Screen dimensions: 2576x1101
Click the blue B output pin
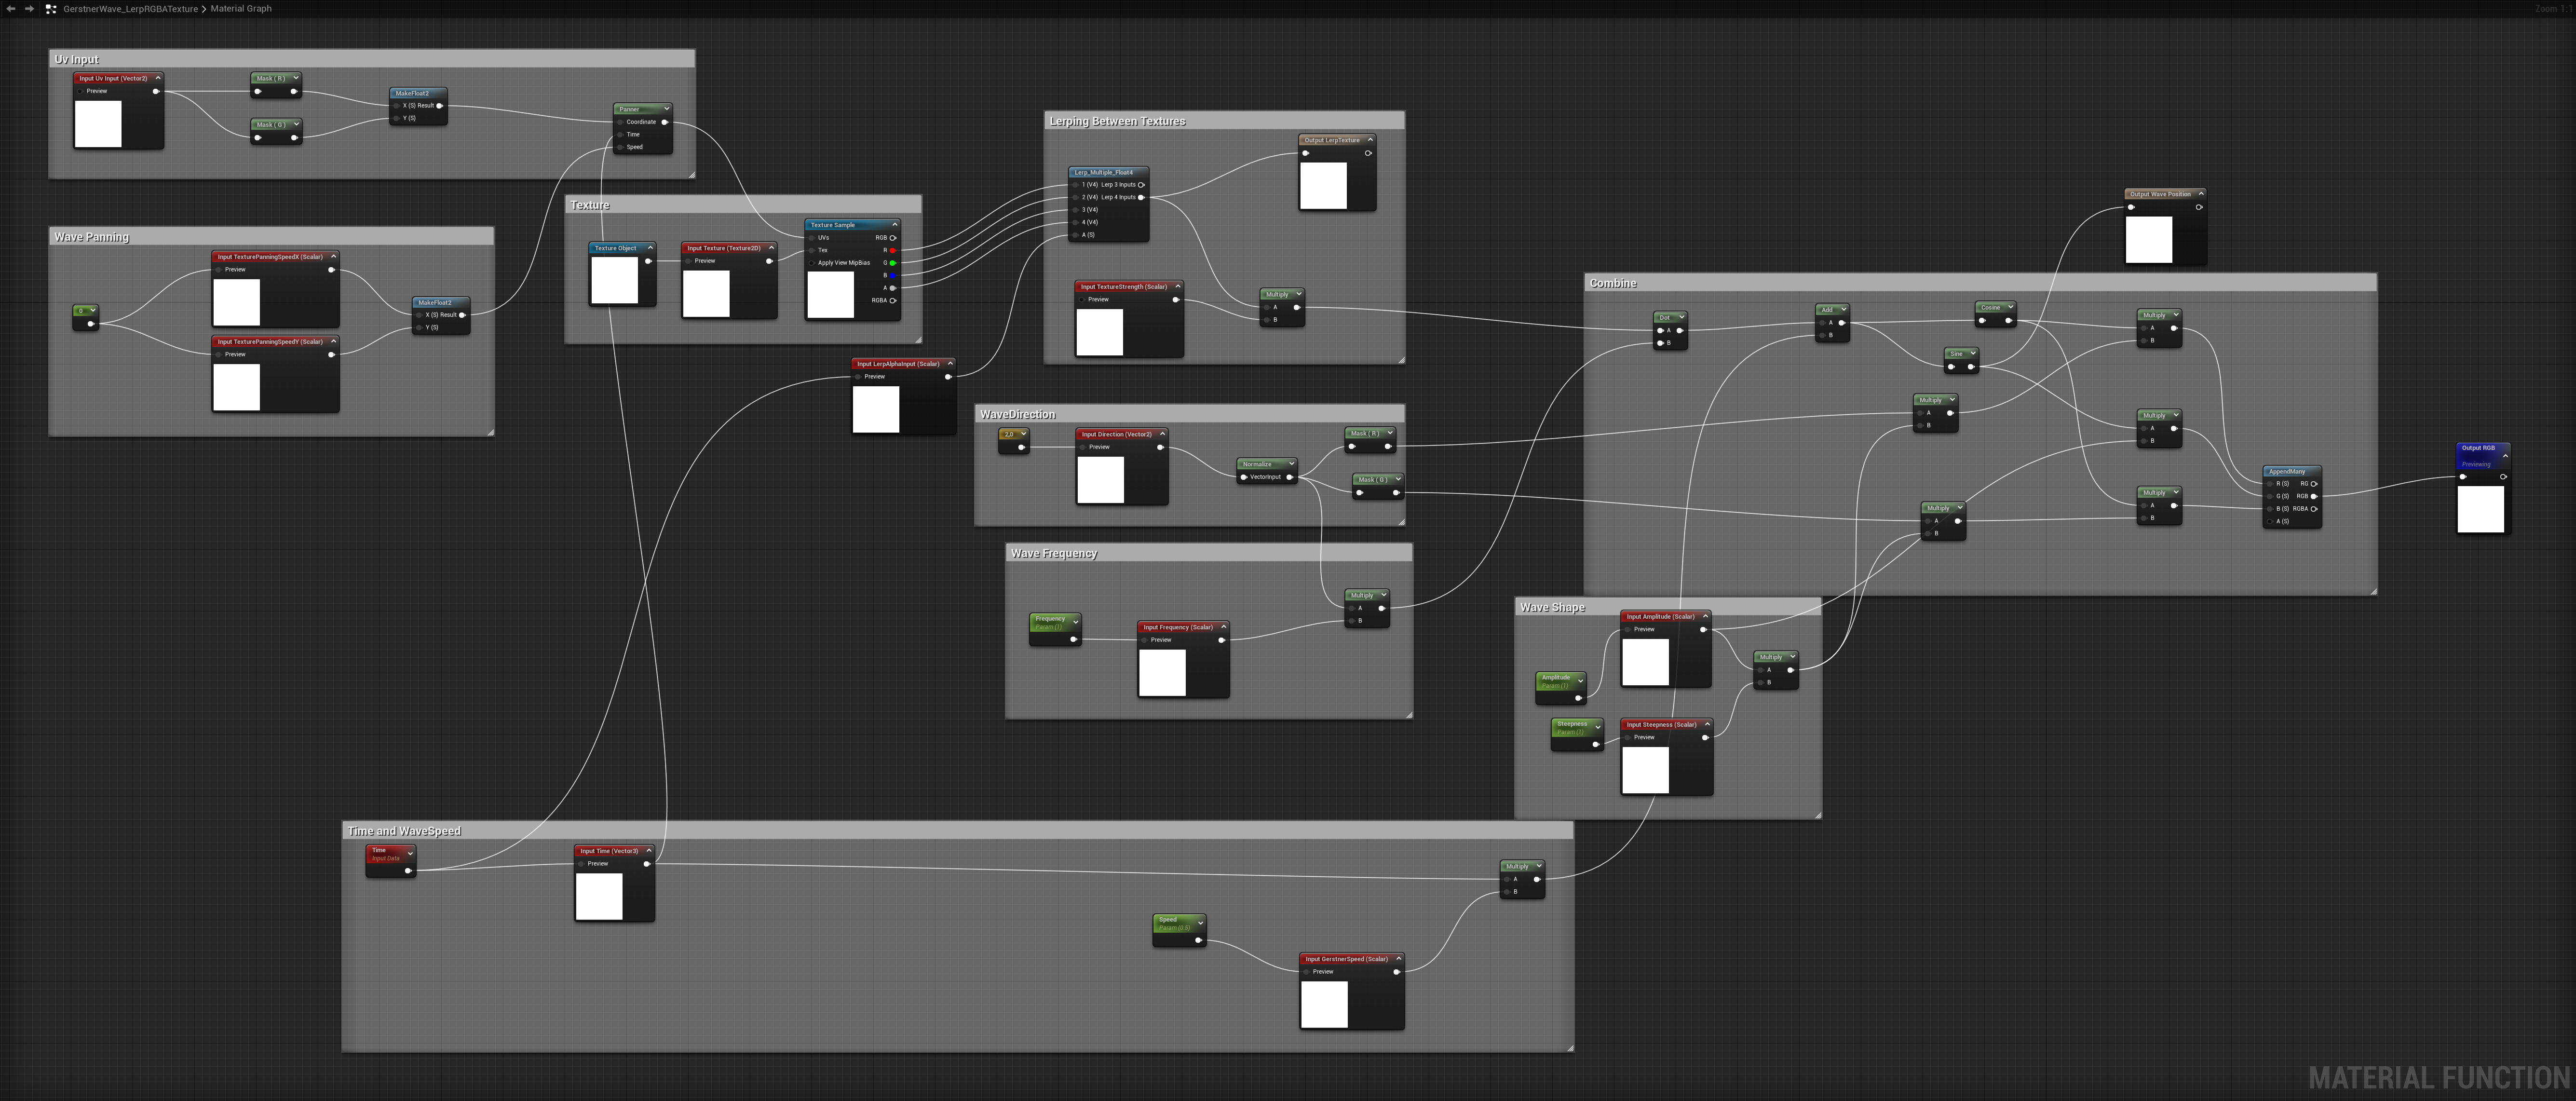coord(893,275)
